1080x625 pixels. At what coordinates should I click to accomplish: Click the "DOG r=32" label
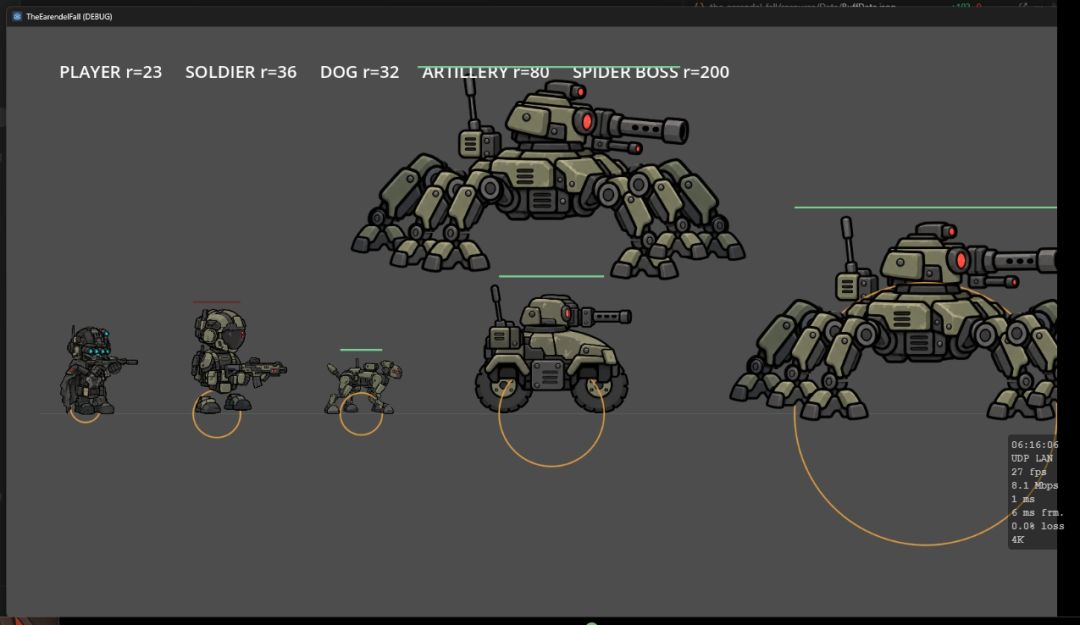pyautogui.click(x=360, y=72)
